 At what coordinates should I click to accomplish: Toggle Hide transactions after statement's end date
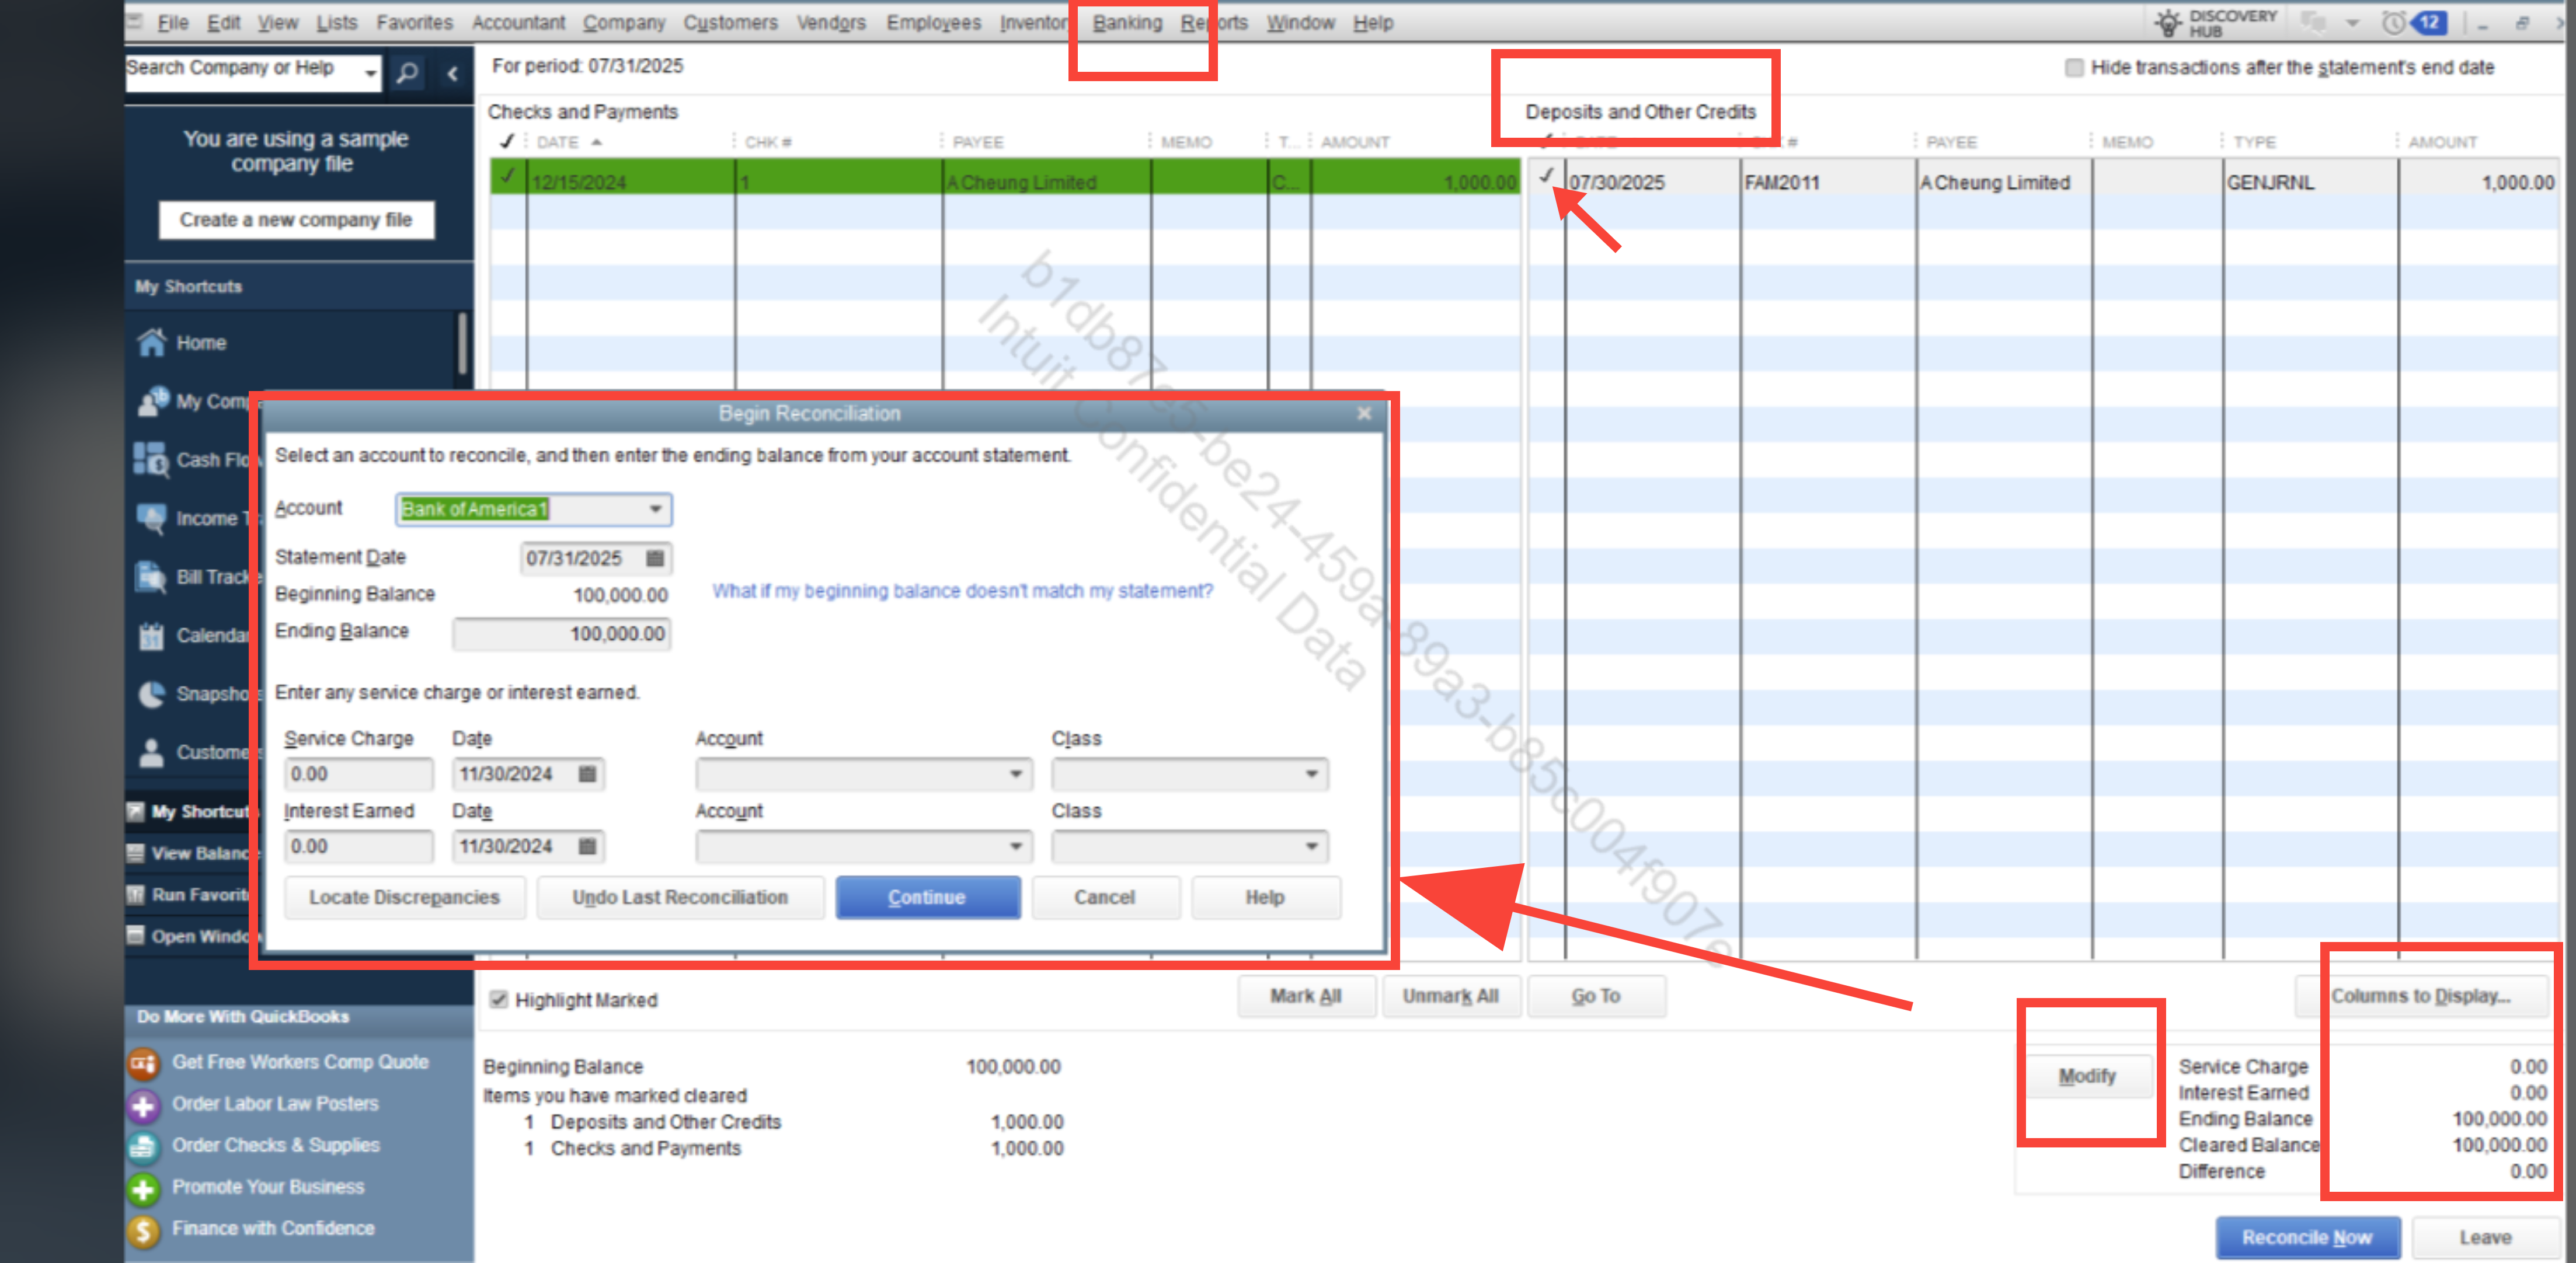tap(2074, 67)
